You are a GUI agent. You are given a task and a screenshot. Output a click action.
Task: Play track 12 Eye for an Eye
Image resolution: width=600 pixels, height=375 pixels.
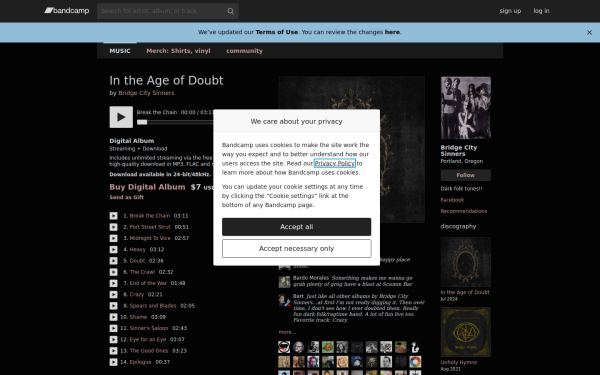pyautogui.click(x=114, y=339)
